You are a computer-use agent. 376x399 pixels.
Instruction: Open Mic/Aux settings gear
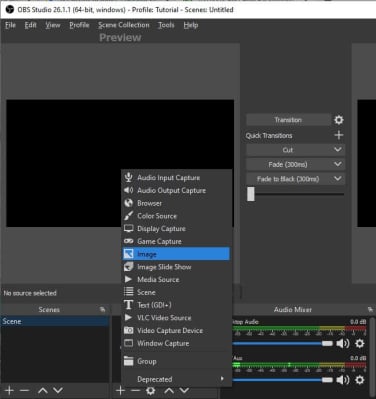tap(360, 380)
